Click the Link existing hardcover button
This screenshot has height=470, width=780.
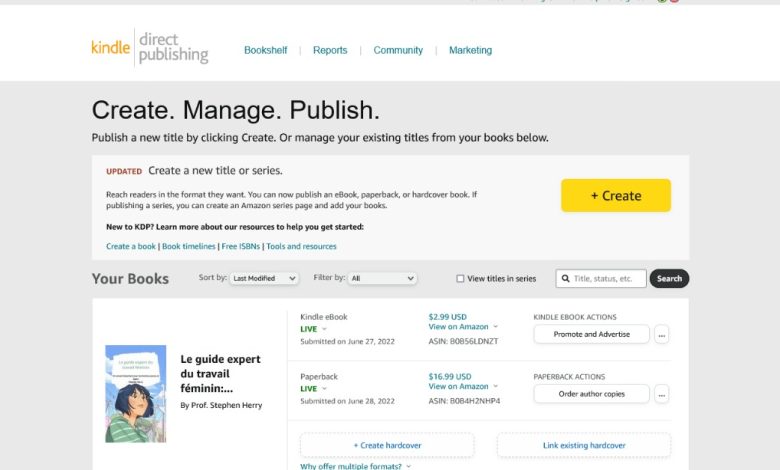click(x=584, y=445)
